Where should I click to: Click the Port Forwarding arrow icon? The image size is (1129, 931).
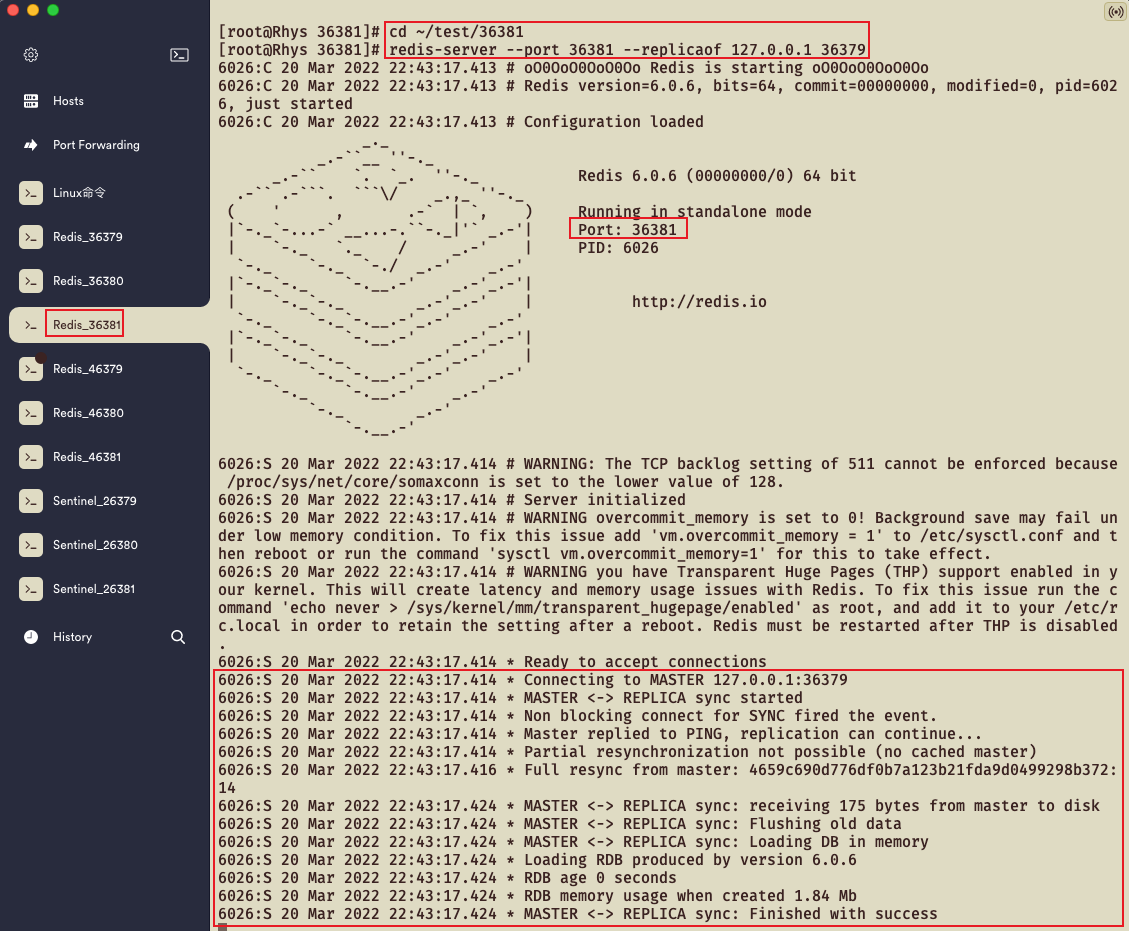[31, 145]
